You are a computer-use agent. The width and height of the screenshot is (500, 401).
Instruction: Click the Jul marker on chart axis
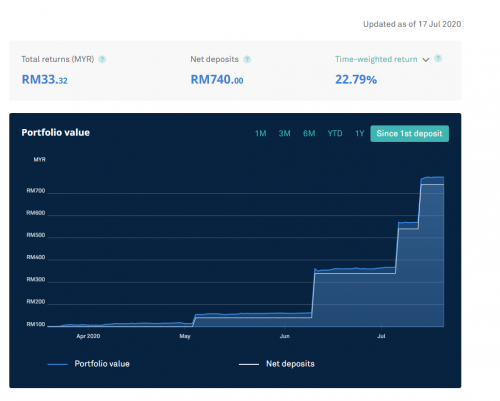point(381,336)
